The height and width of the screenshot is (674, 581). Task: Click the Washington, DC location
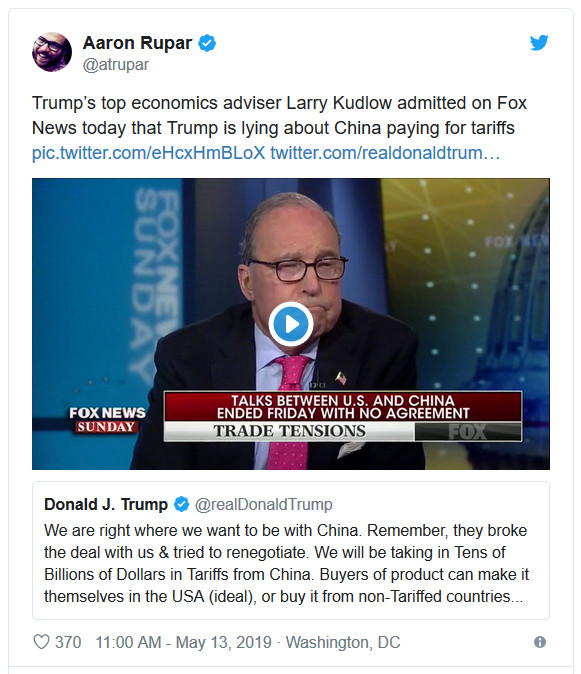coord(343,643)
